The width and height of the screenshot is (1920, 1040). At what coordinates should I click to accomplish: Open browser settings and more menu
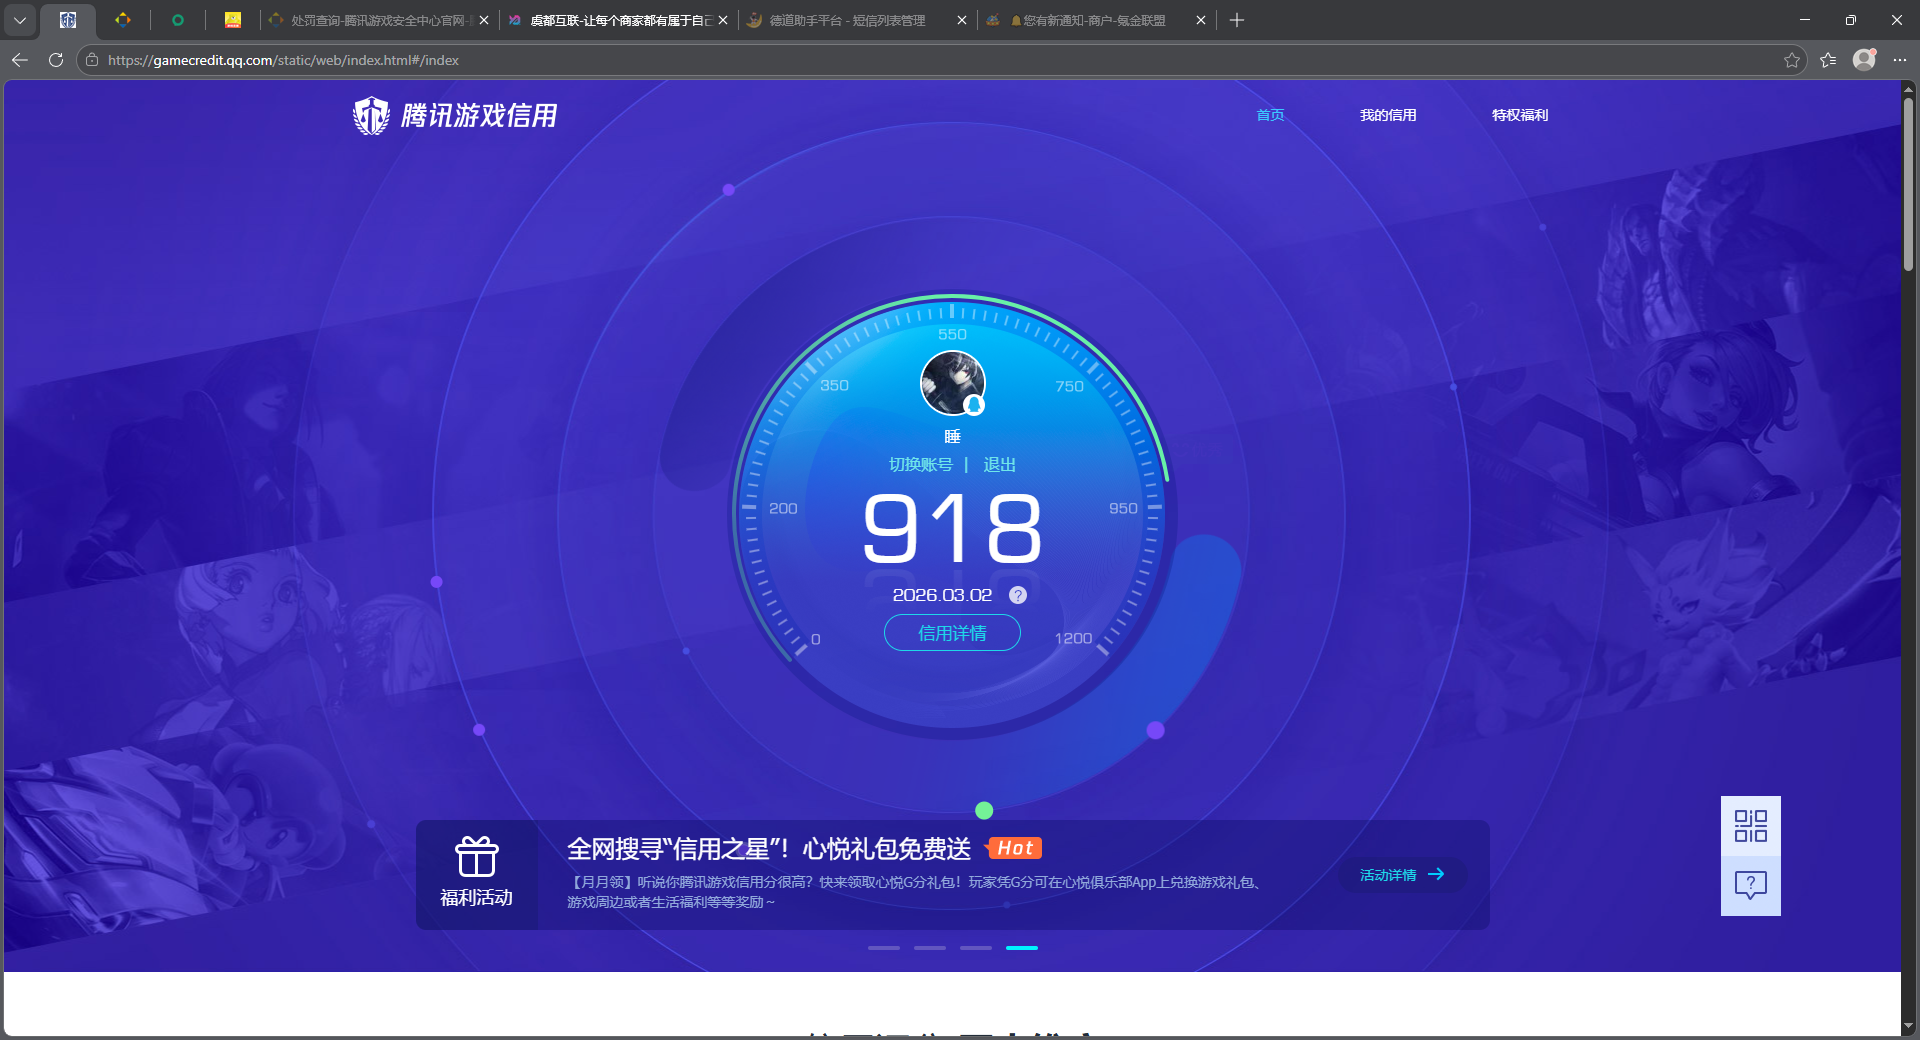1900,60
